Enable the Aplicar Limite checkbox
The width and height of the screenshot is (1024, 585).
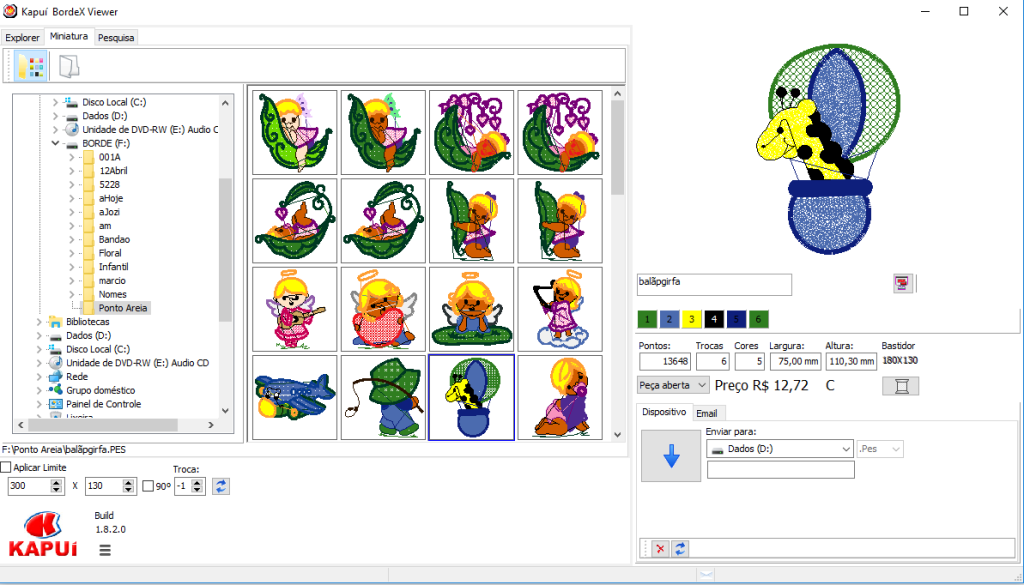[x=6, y=467]
